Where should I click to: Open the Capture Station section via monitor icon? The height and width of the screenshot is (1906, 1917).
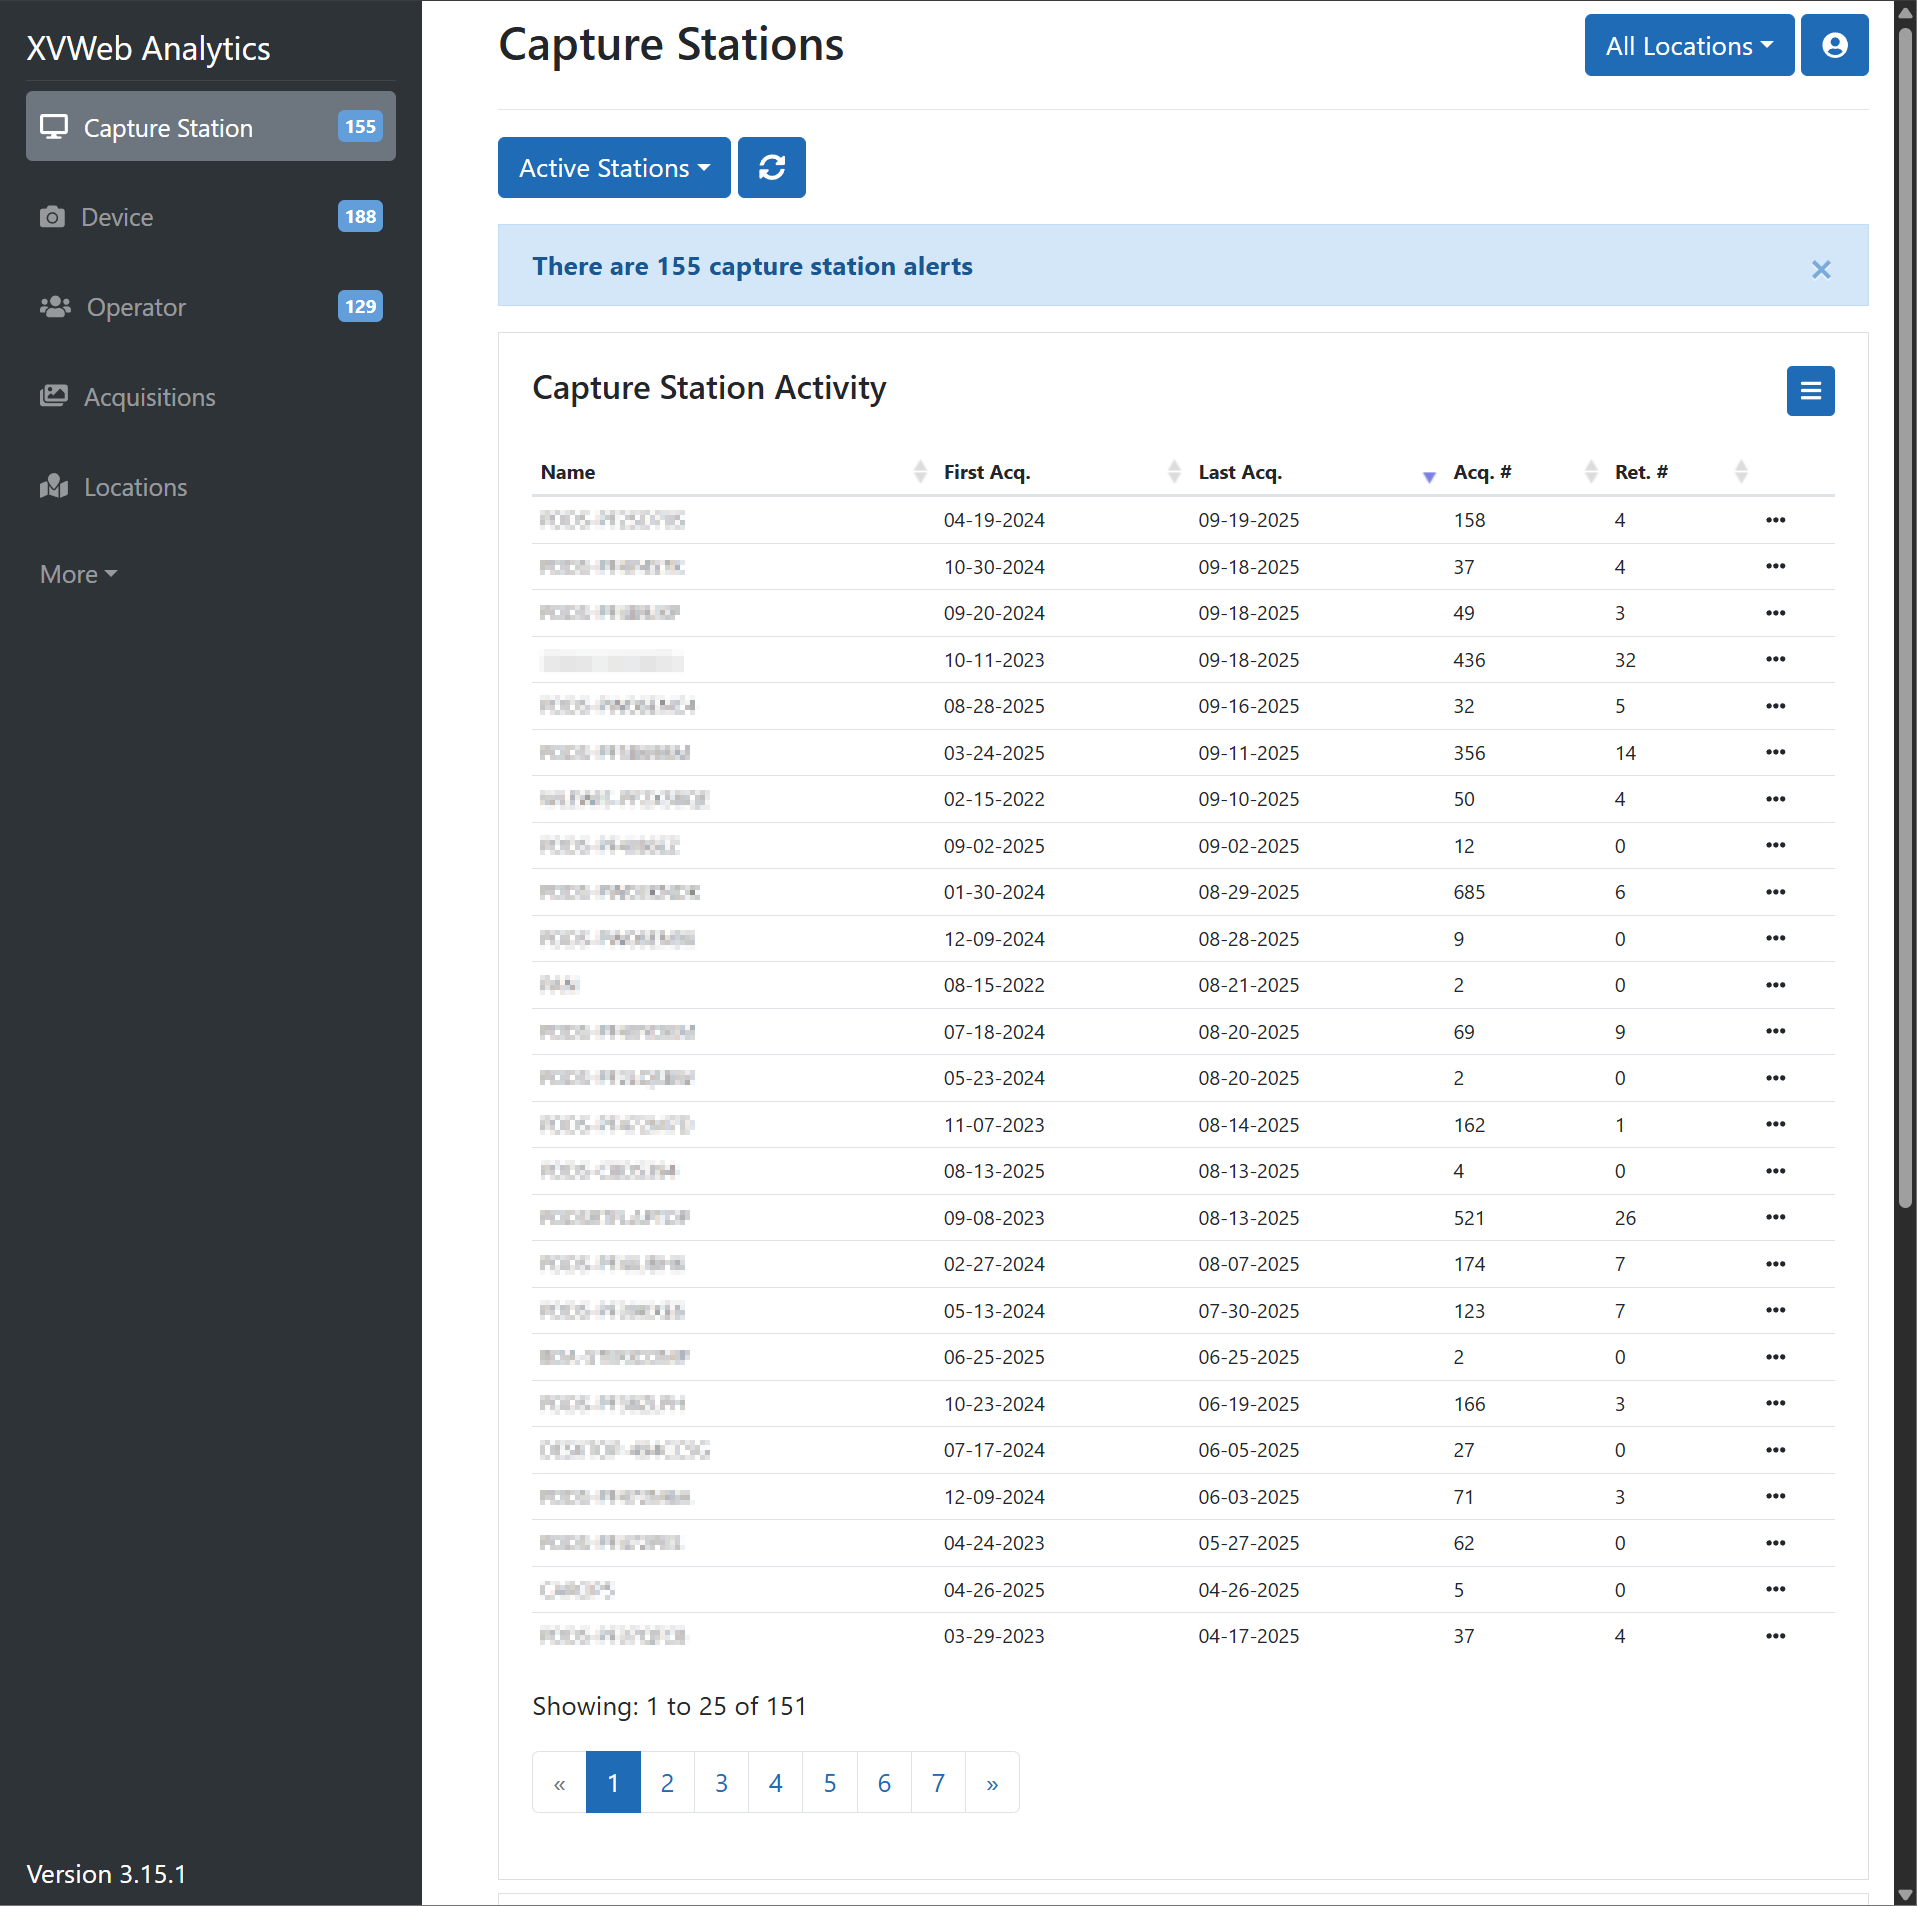(x=55, y=127)
